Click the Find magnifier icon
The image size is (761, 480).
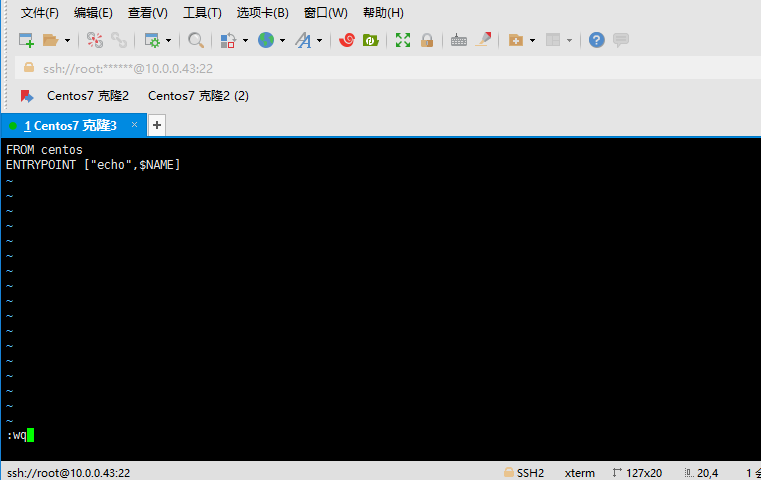click(x=196, y=40)
